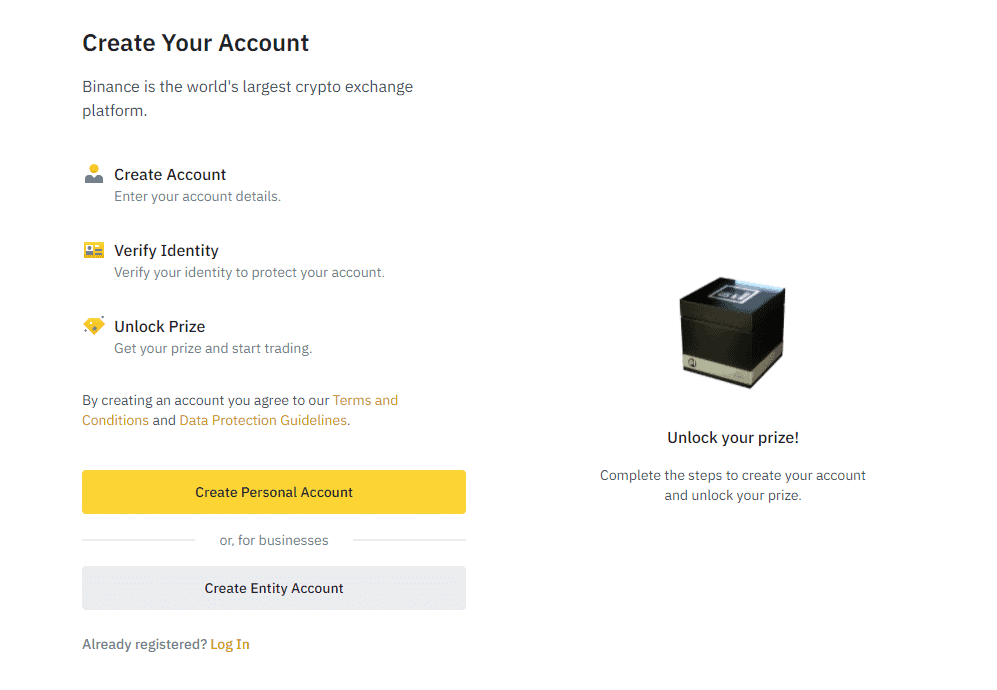Screen dimensions: 997x690
Task: Select the Unlock Prize step label
Action: click(159, 326)
